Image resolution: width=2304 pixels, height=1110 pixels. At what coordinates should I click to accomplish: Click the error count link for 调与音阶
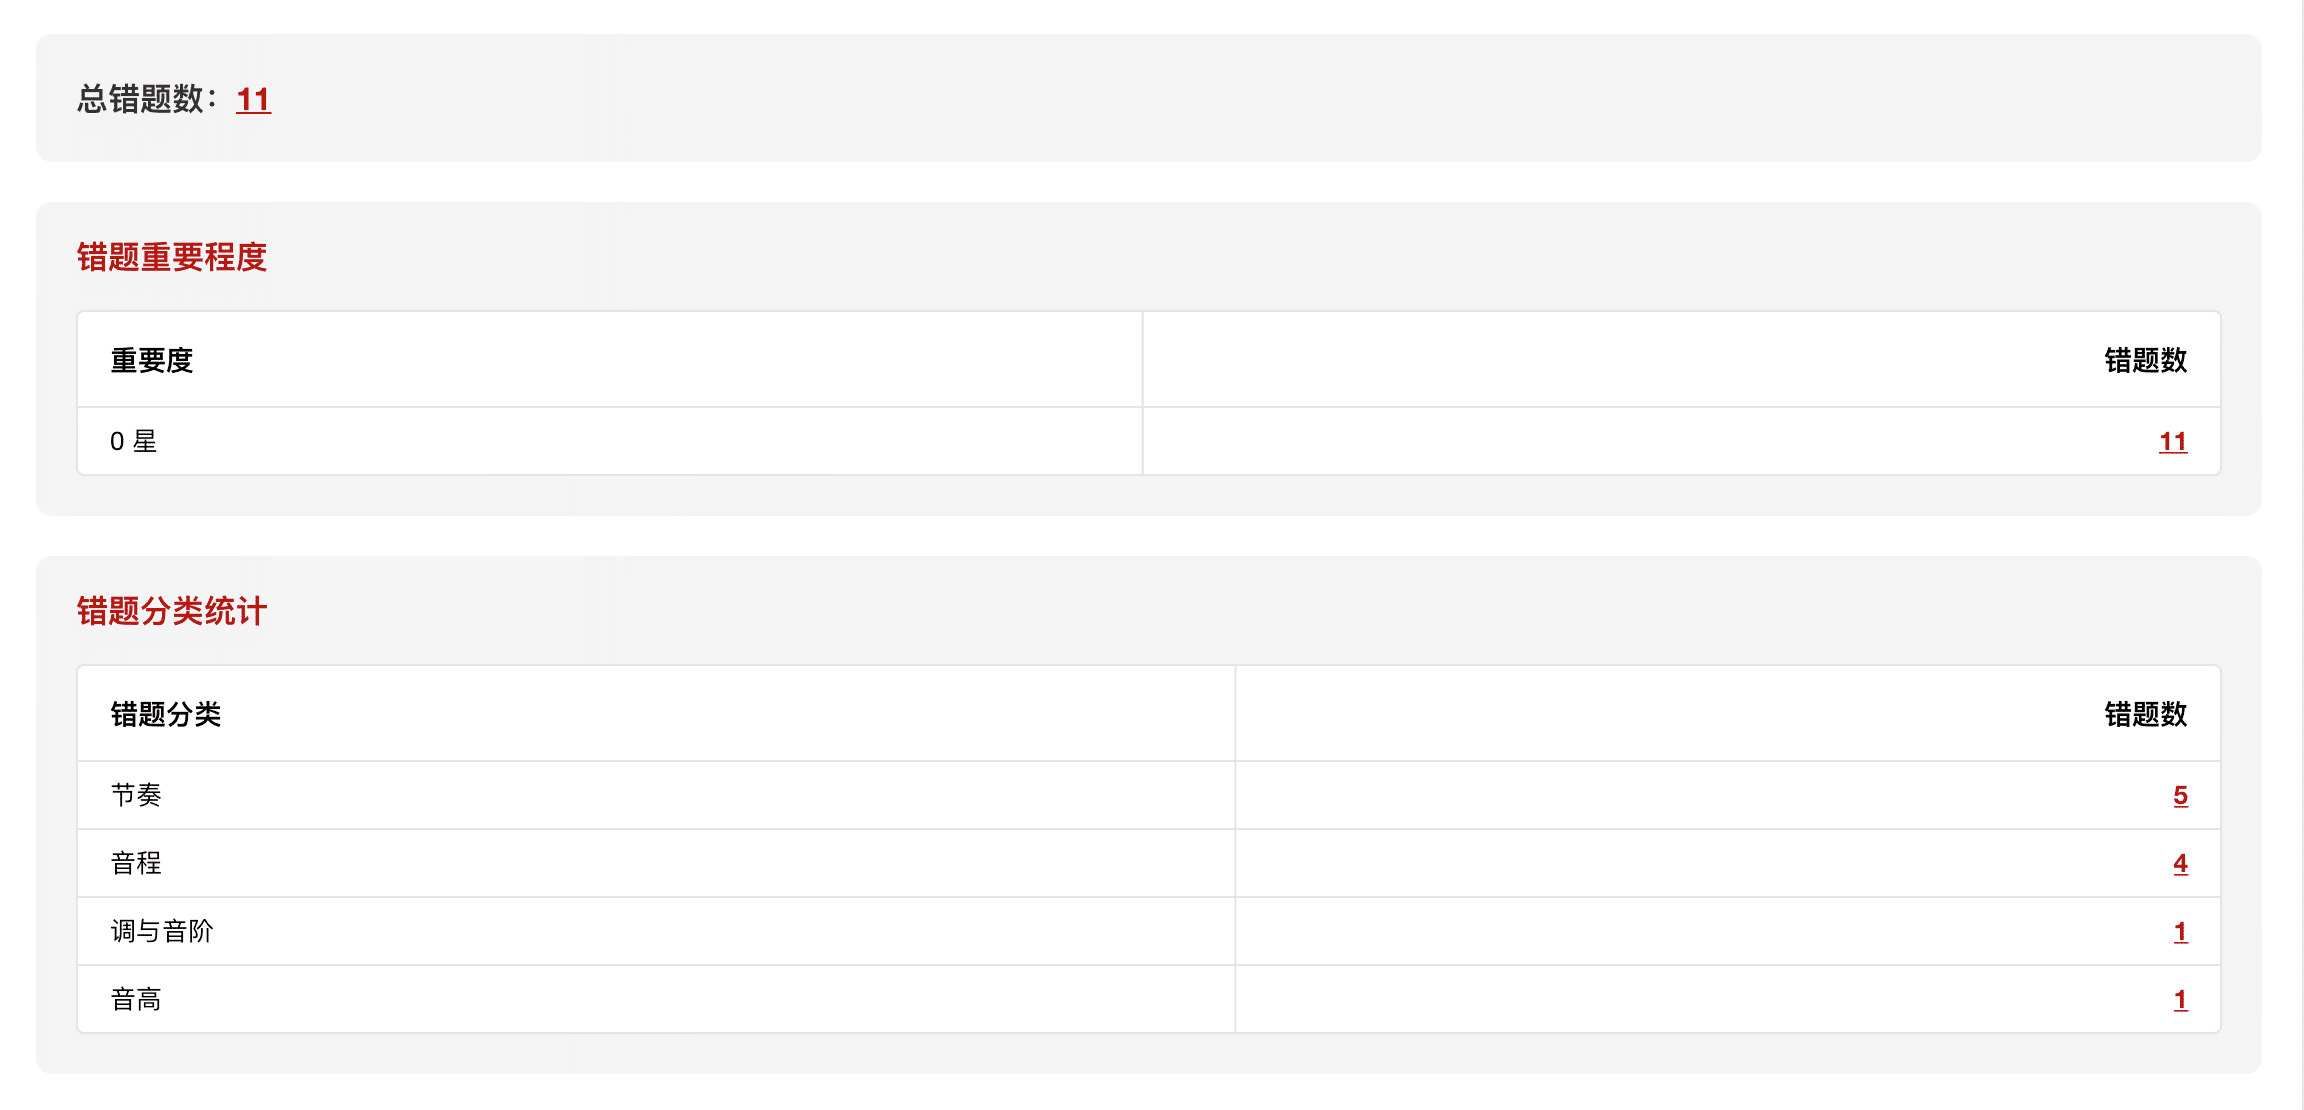tap(2180, 932)
